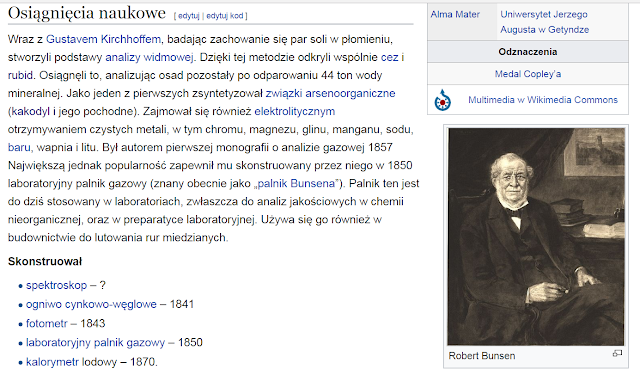Open 'Multimedia w Wikimedia Commons' link
Viewport: 640px width, 375px height.
click(x=543, y=100)
